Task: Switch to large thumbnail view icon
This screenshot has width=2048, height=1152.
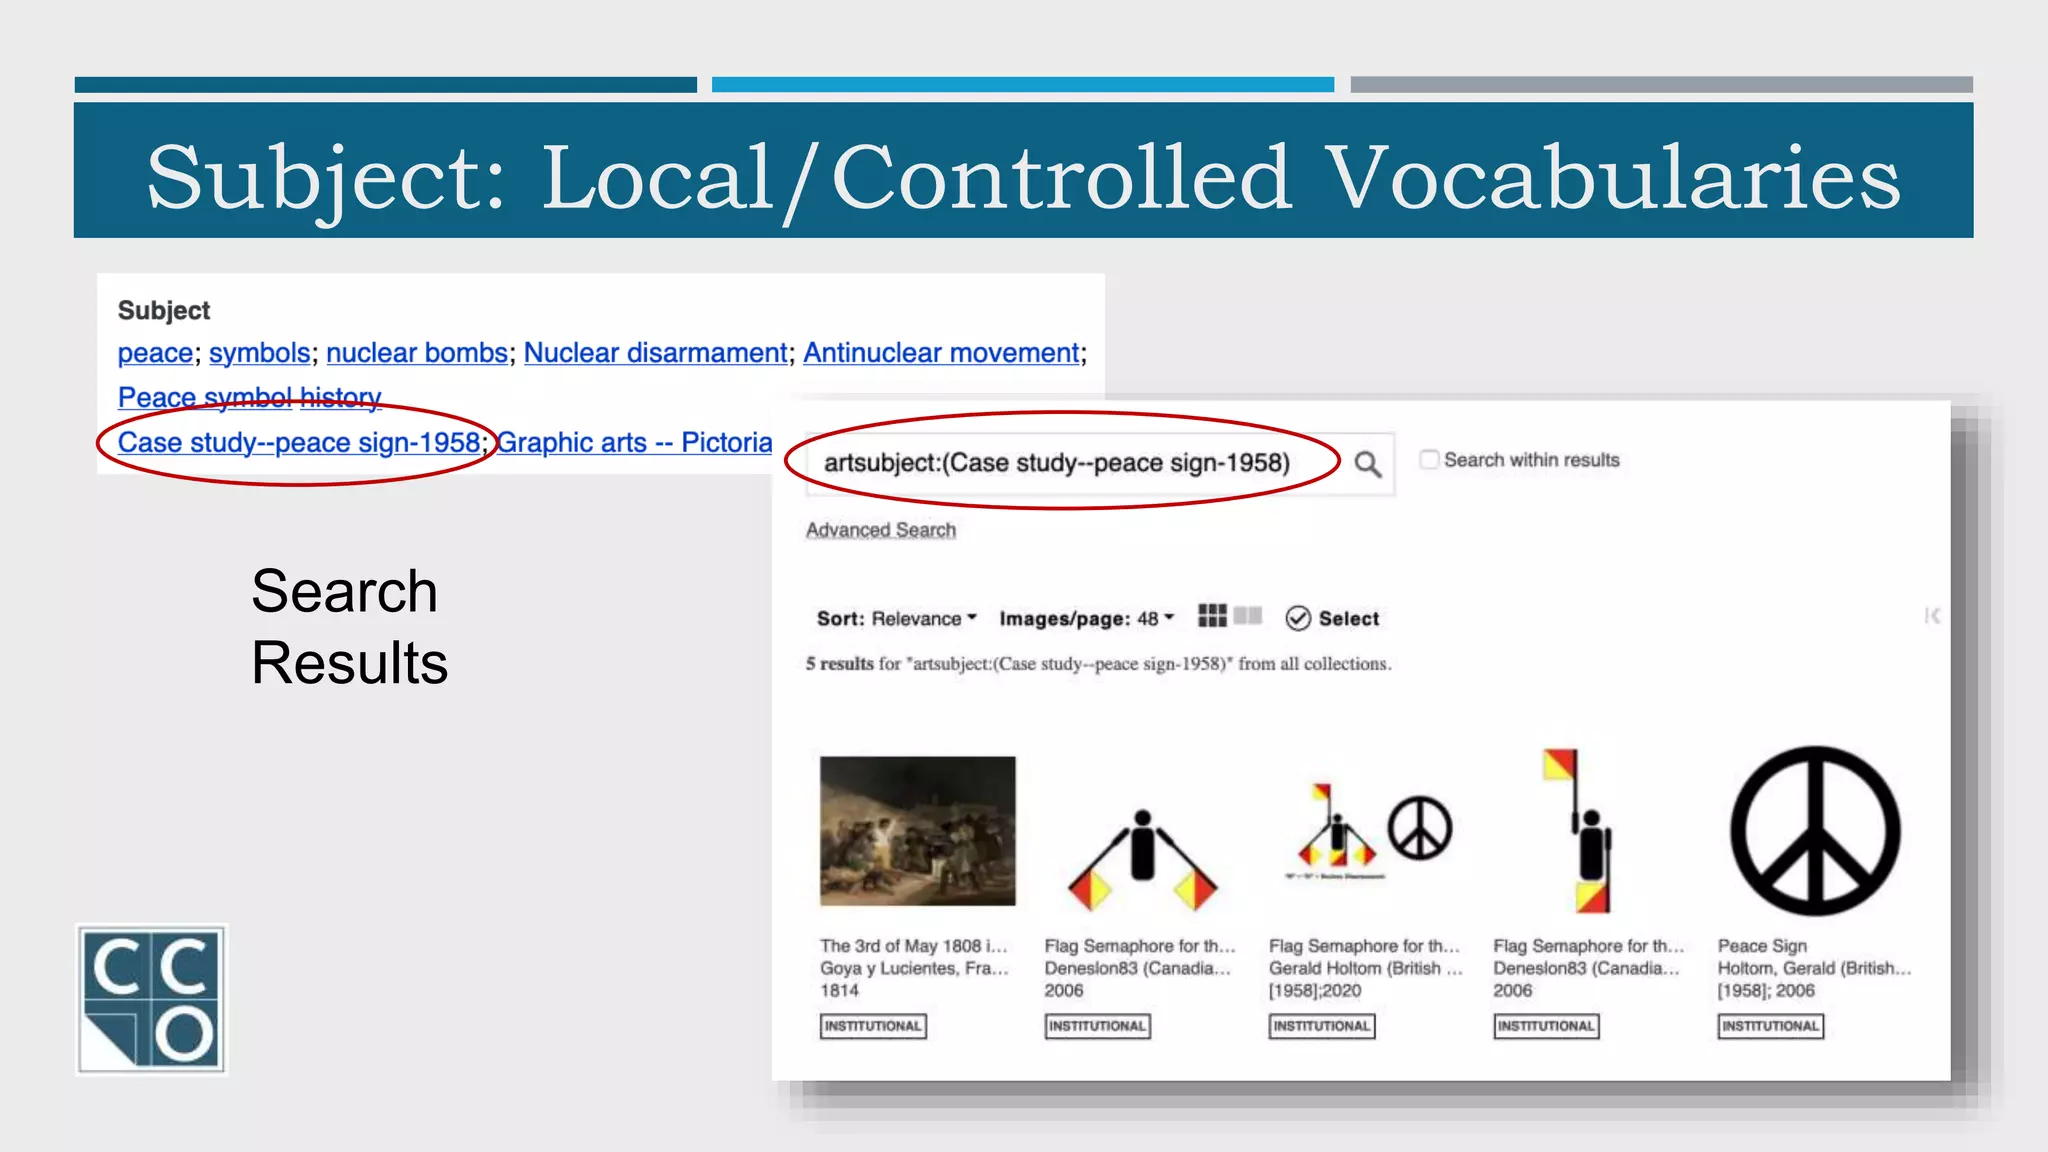Action: (x=1248, y=615)
